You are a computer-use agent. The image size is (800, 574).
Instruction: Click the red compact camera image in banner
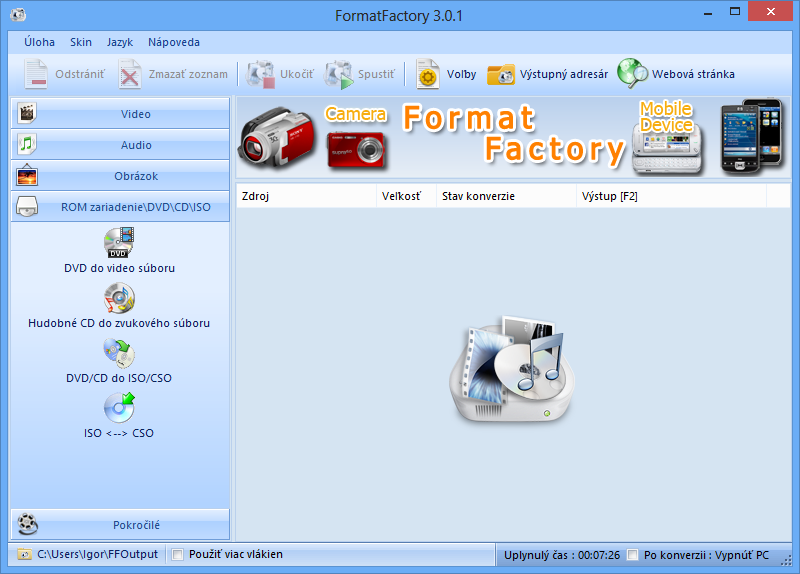(356, 149)
